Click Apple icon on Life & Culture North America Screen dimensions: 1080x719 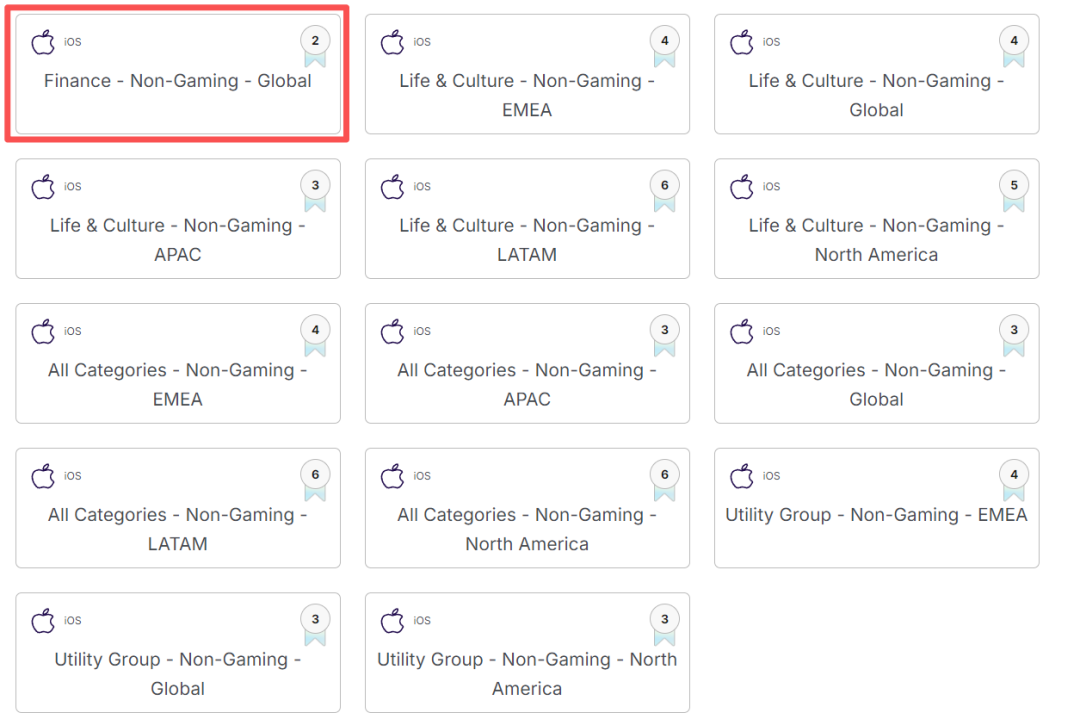click(742, 187)
